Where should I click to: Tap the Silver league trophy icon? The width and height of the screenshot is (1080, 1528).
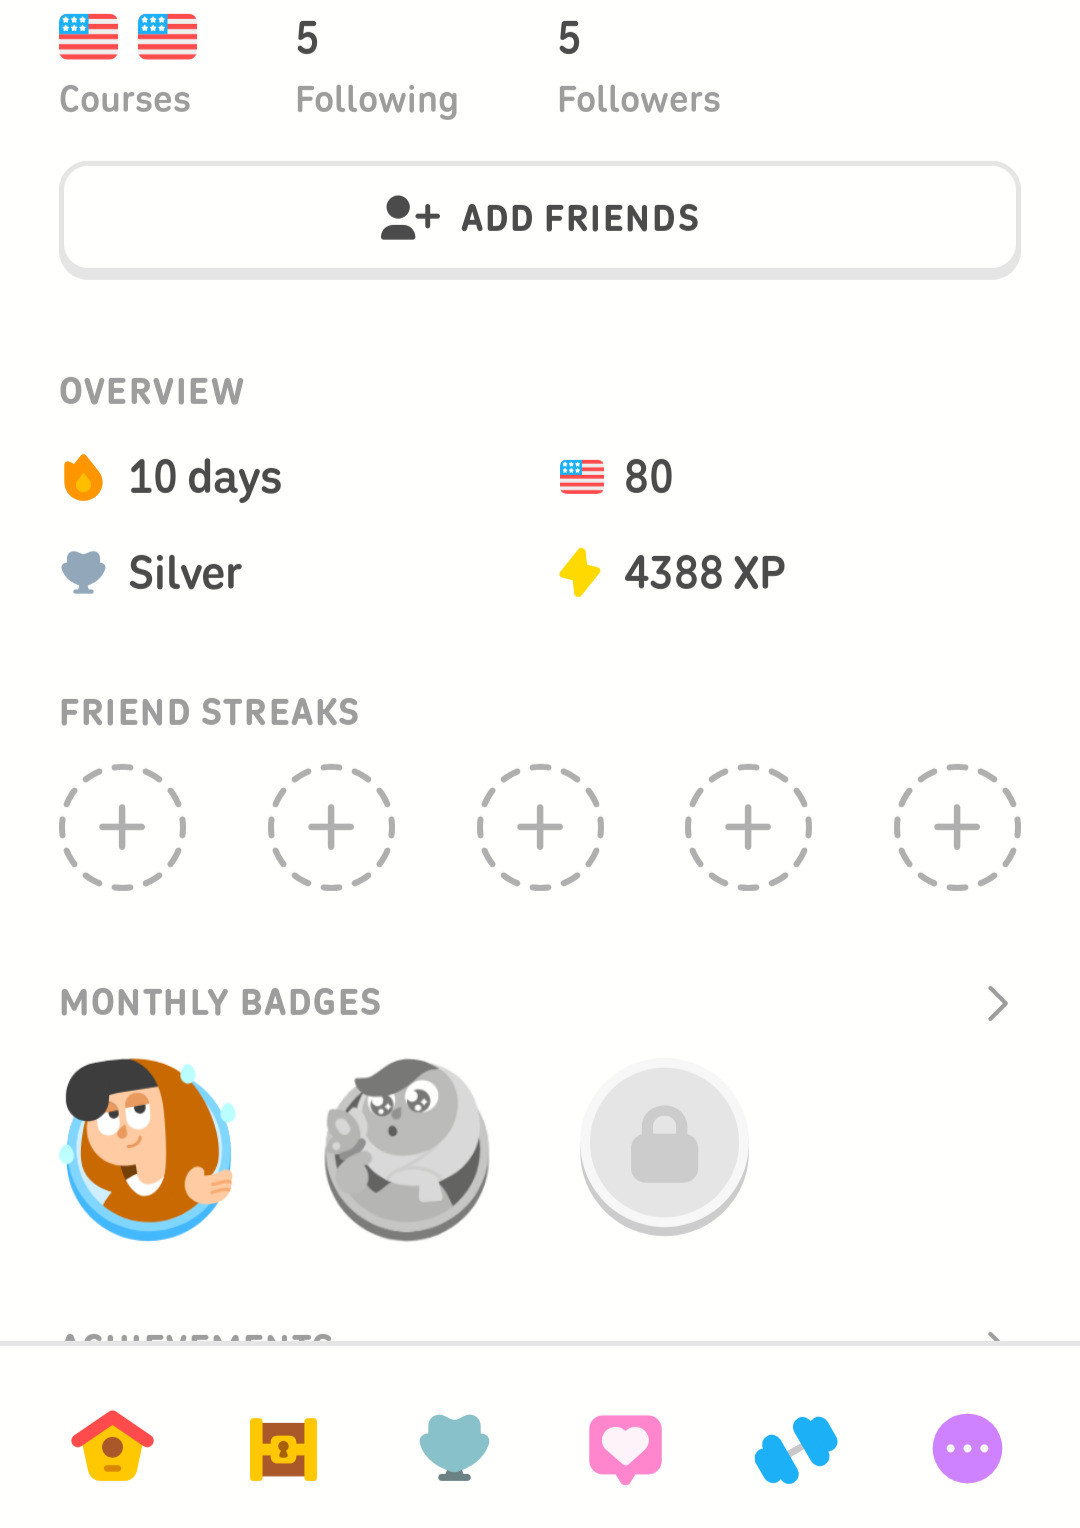[83, 572]
